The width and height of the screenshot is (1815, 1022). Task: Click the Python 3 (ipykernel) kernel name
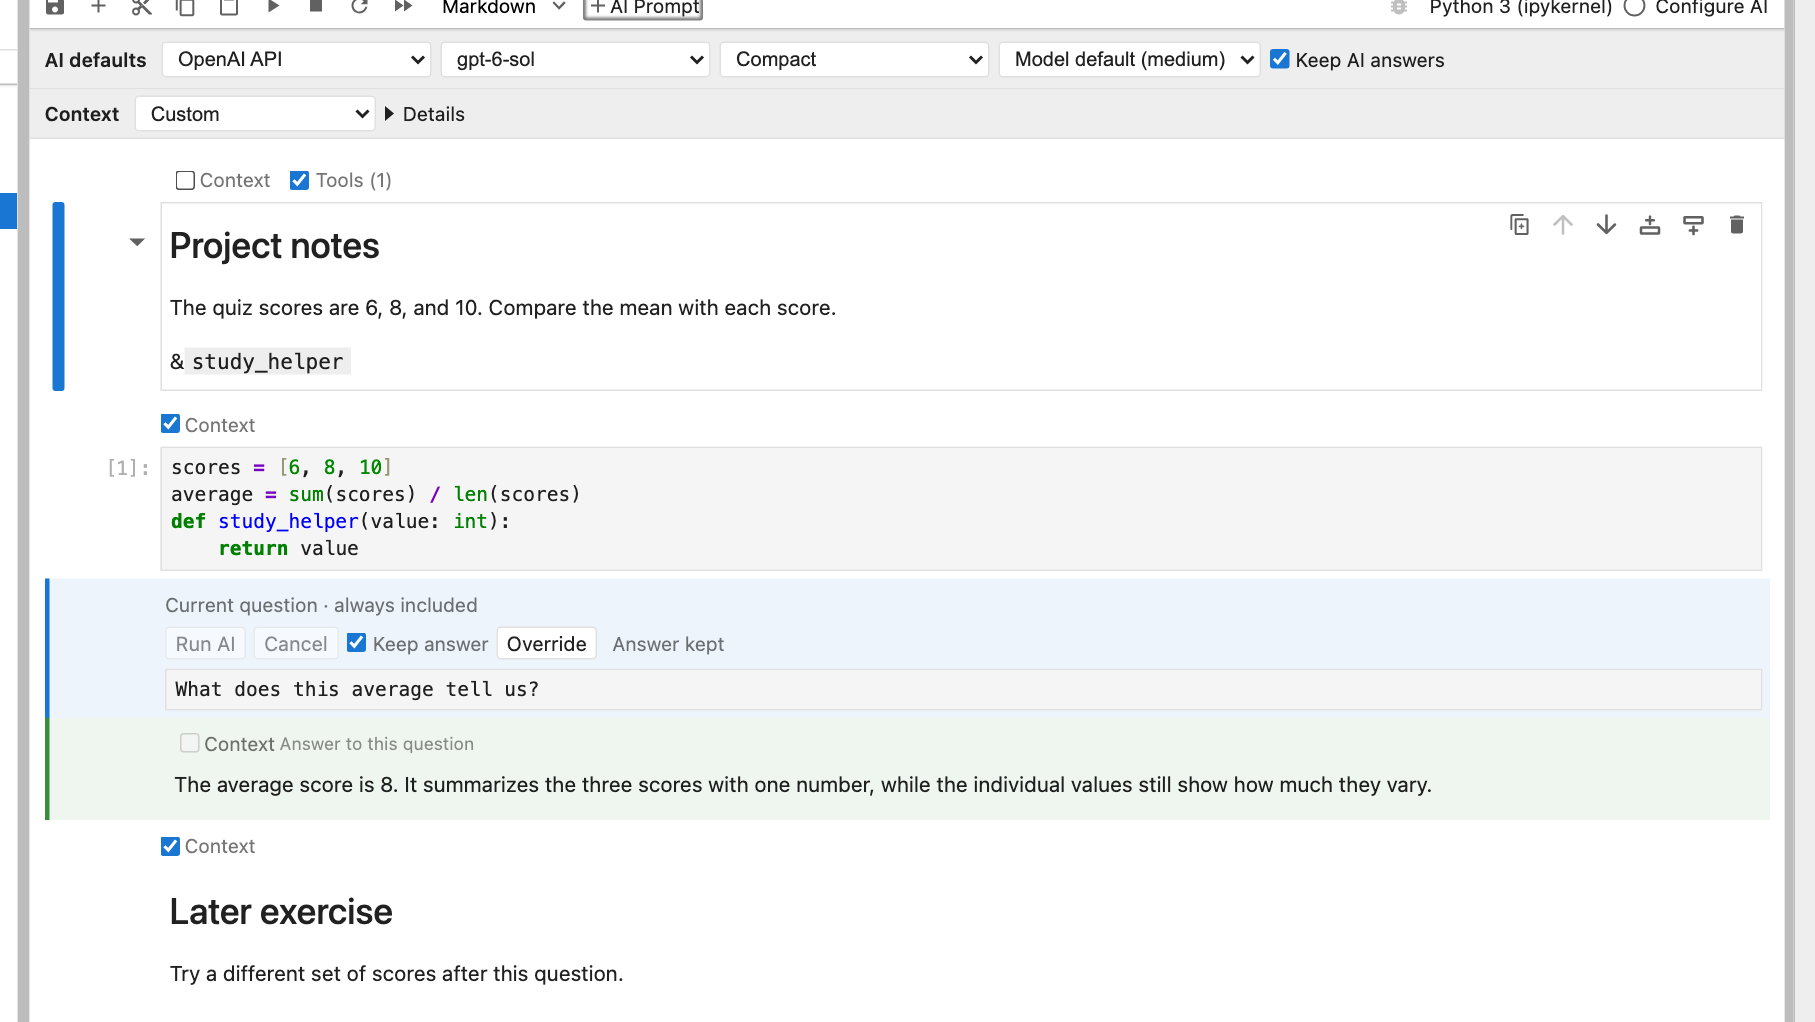[1521, 7]
